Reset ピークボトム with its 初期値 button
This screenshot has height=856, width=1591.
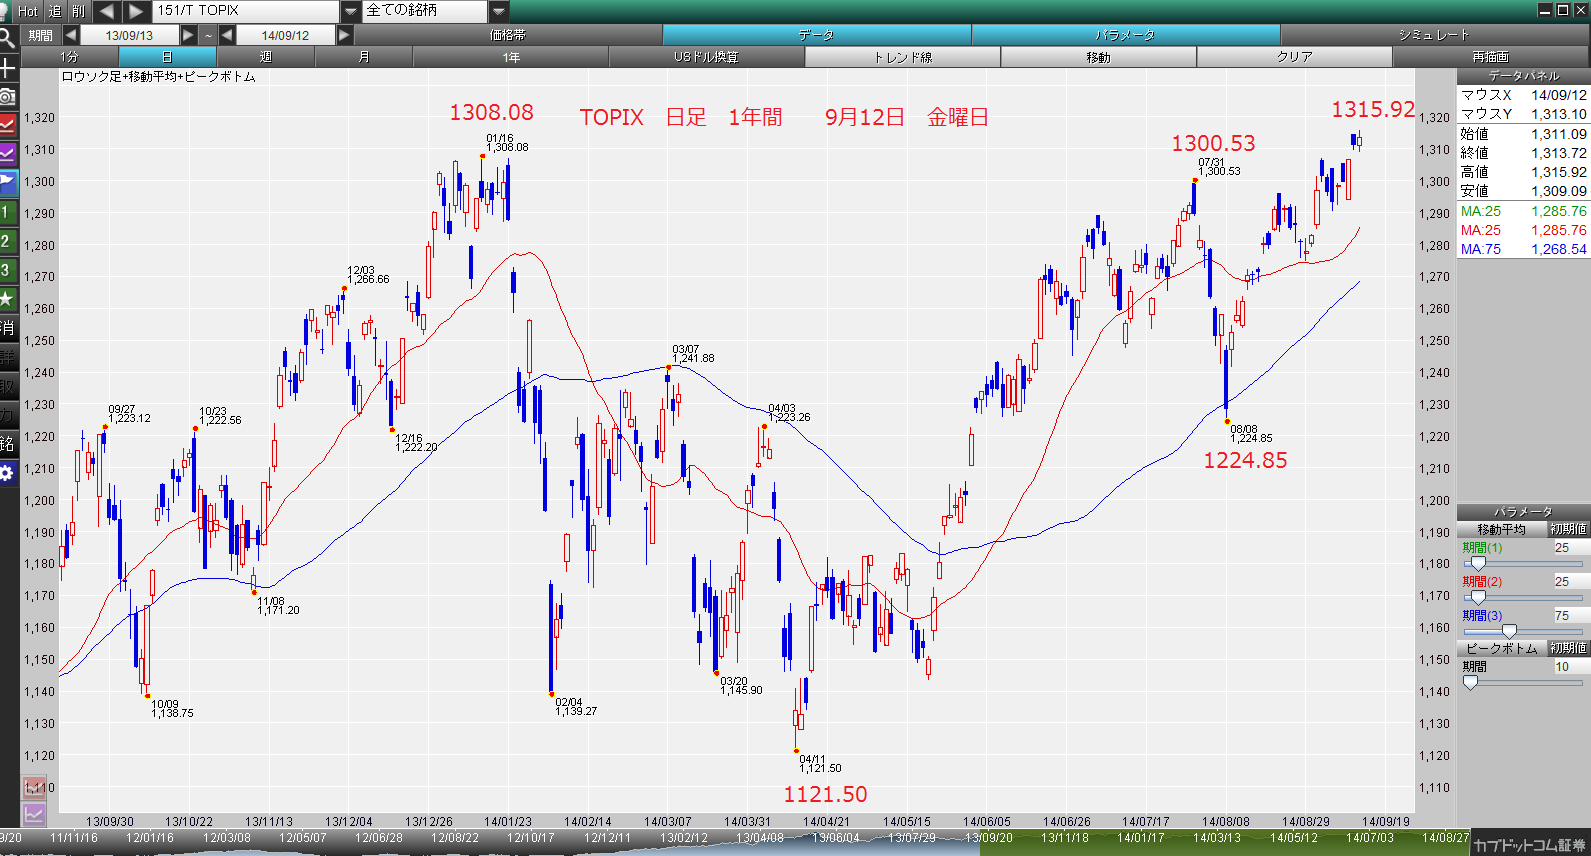1568,648
